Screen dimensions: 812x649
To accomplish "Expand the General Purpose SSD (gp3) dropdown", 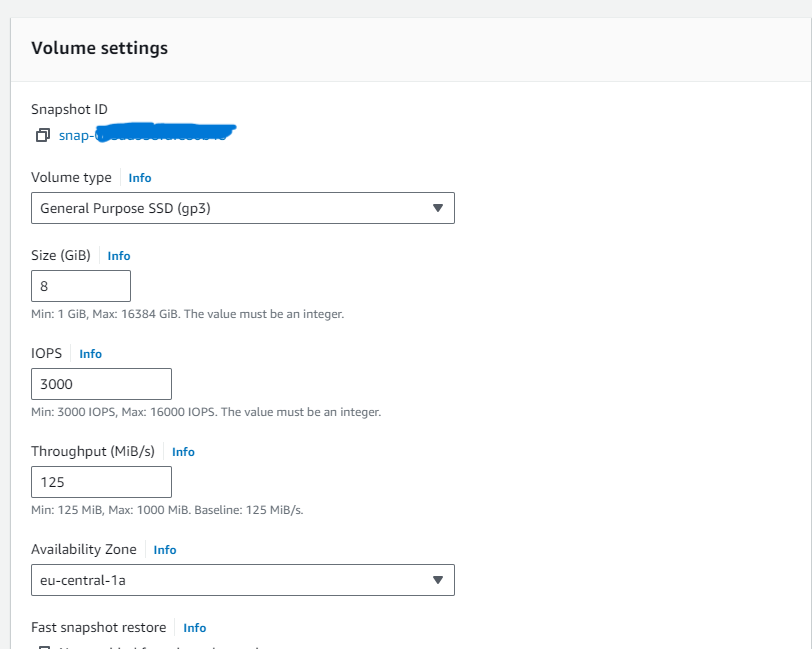I will click(243, 208).
